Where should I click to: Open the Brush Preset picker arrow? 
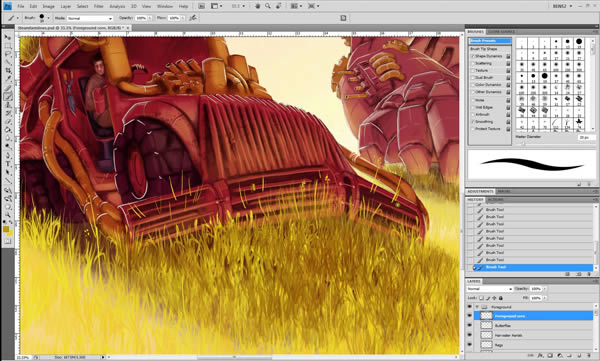[48, 18]
